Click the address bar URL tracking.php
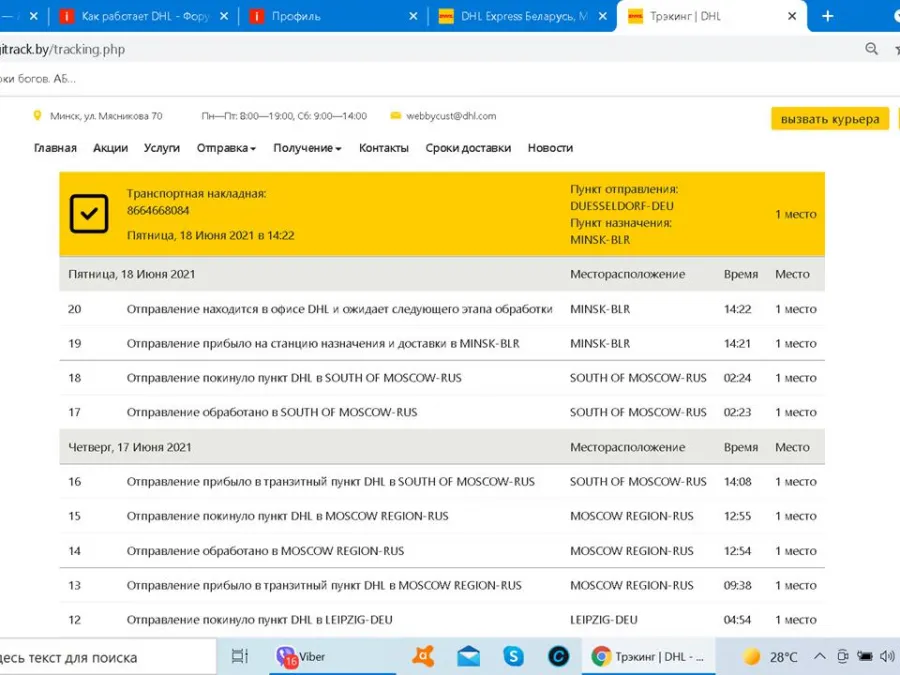The image size is (900, 675). [62, 49]
